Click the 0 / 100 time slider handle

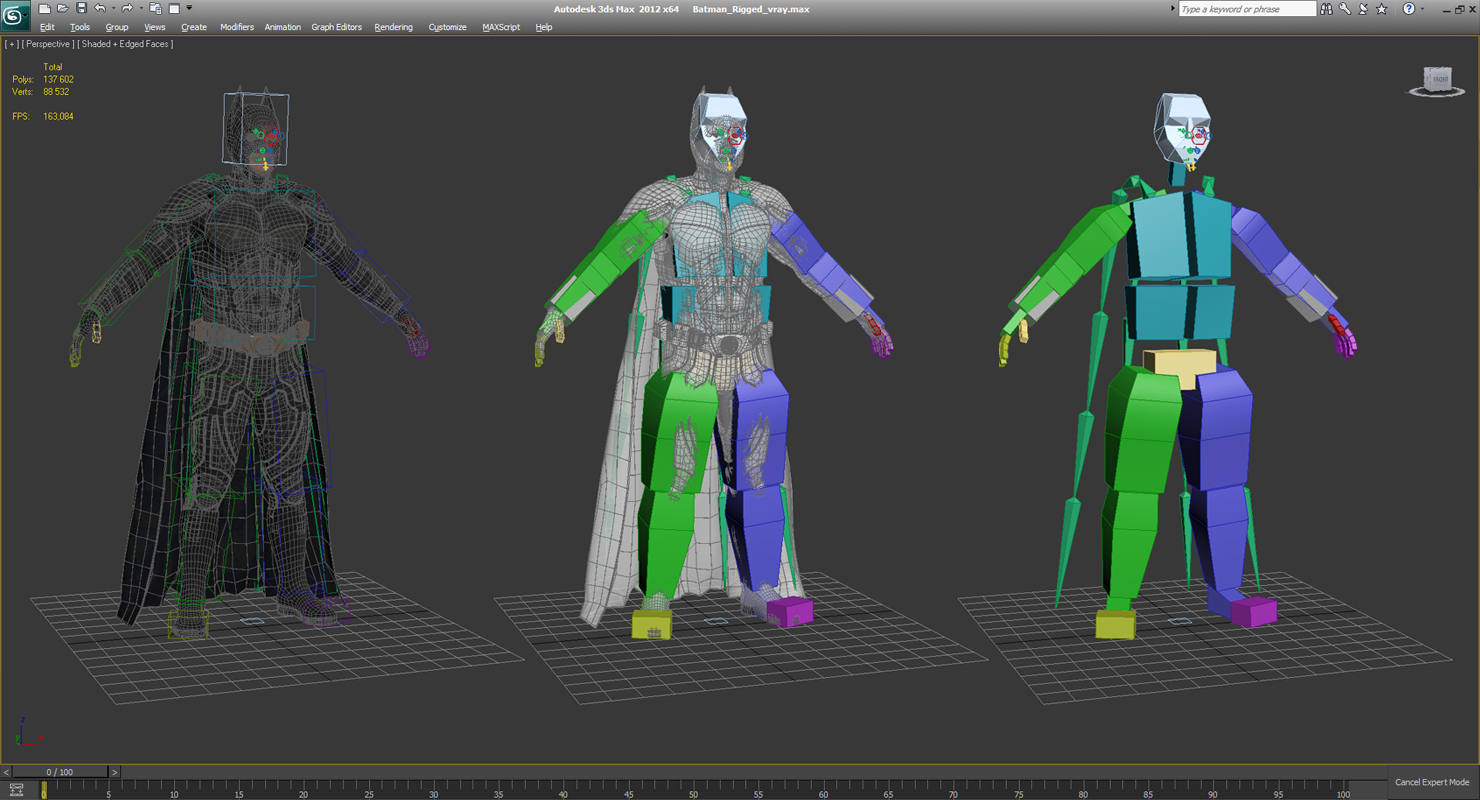(59, 772)
